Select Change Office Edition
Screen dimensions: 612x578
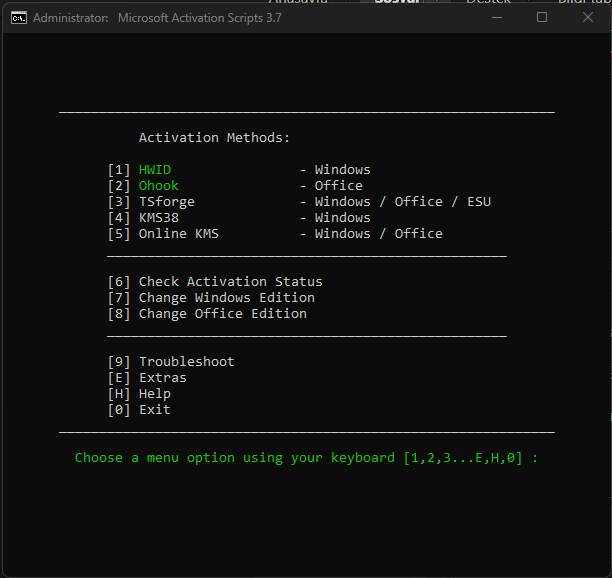tap(222, 314)
